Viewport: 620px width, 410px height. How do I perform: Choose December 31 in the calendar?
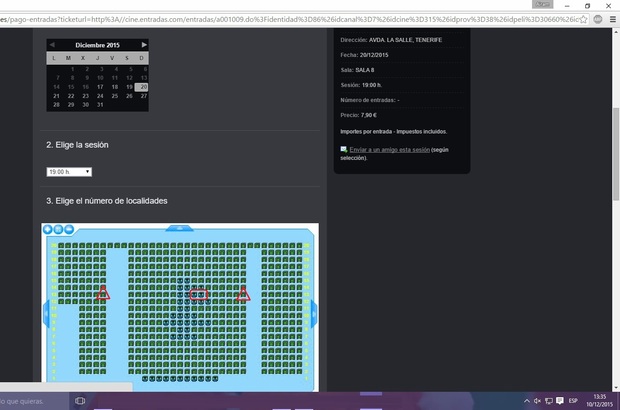[99, 105]
